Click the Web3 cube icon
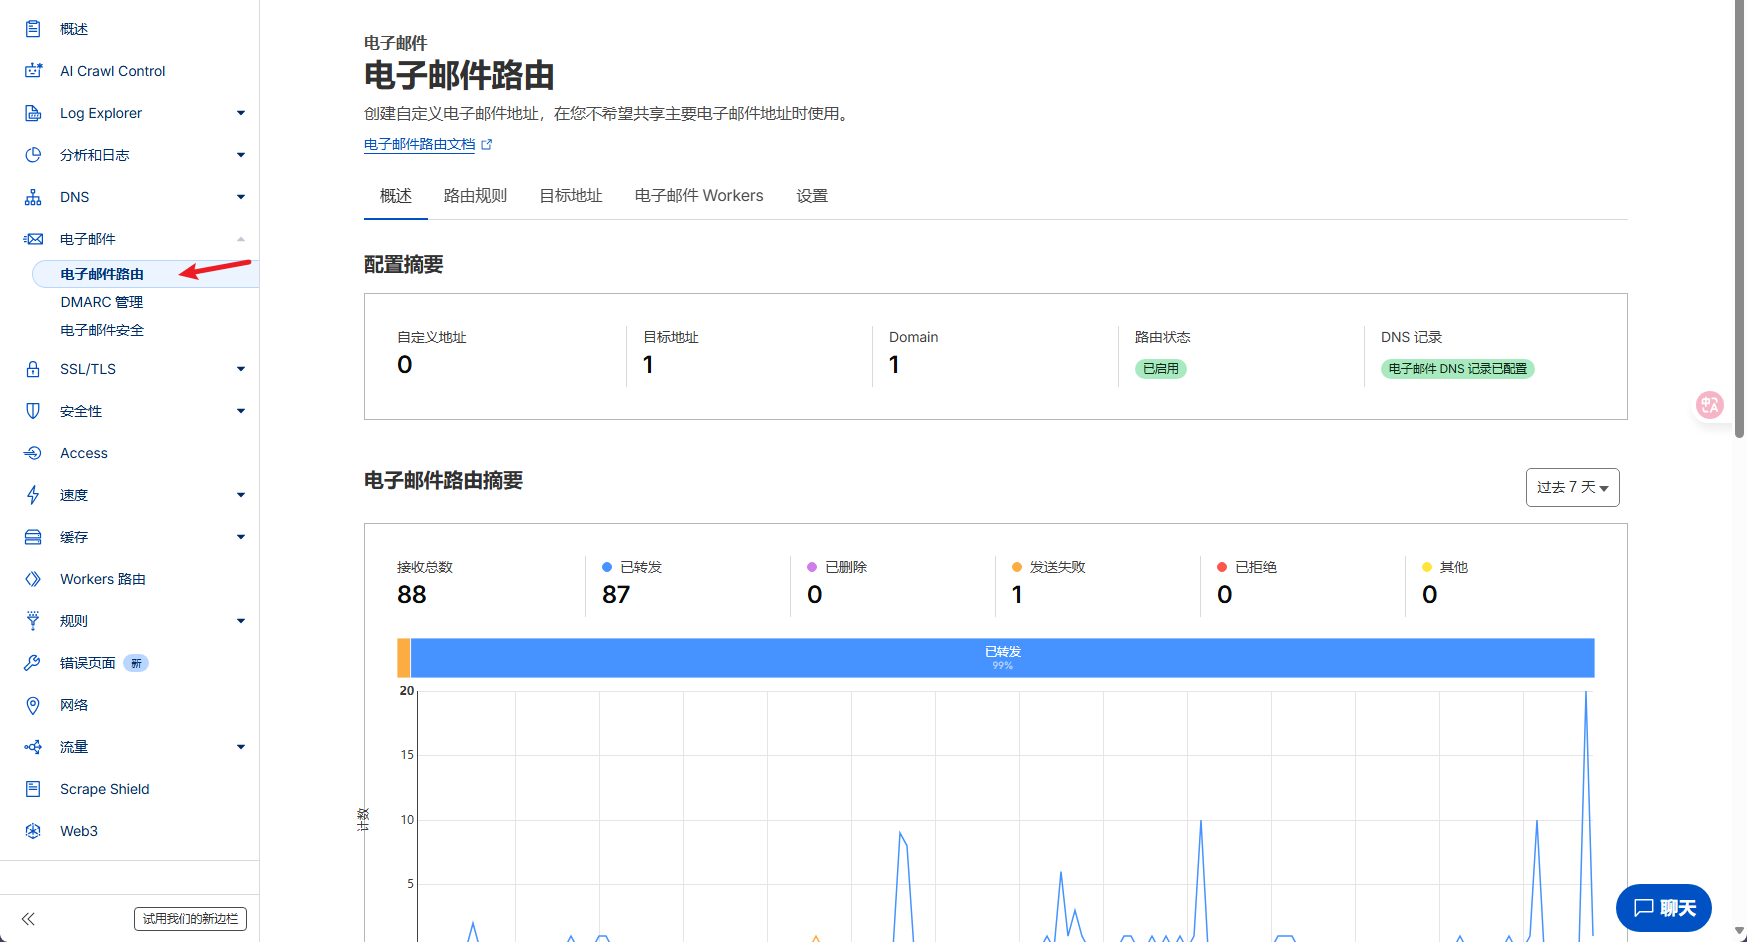The image size is (1747, 942). (33, 831)
